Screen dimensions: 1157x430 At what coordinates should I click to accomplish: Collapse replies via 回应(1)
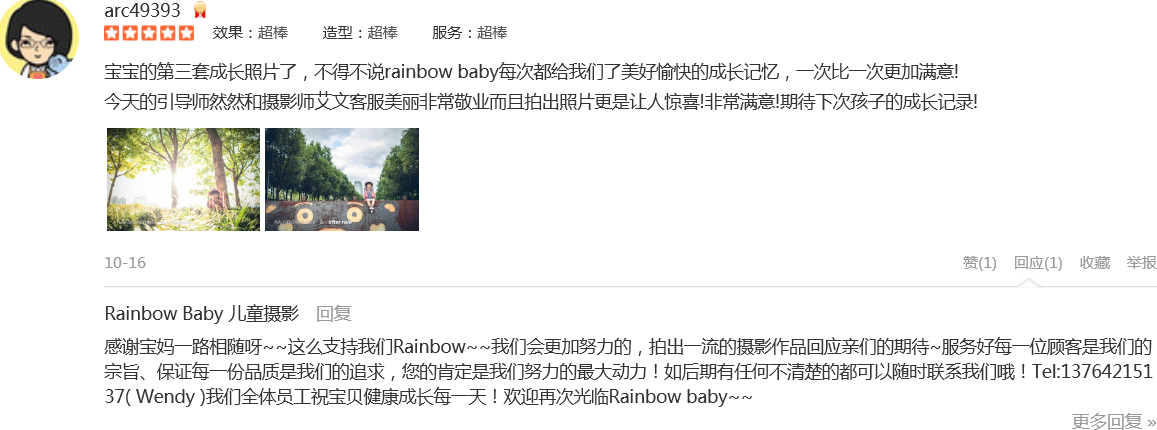point(1038,263)
